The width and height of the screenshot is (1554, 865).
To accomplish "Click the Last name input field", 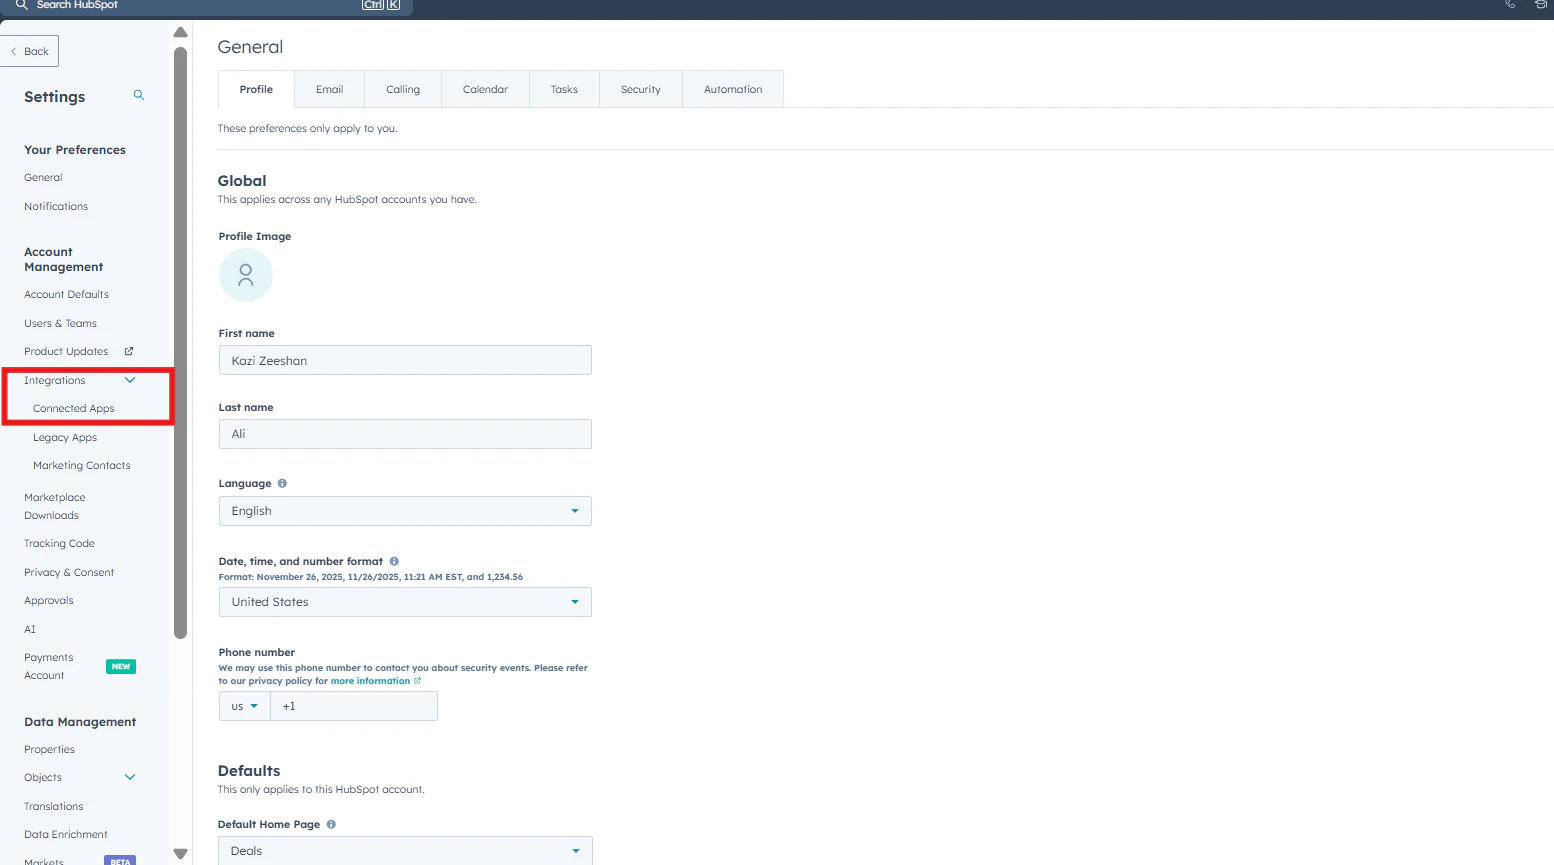I will coord(405,434).
